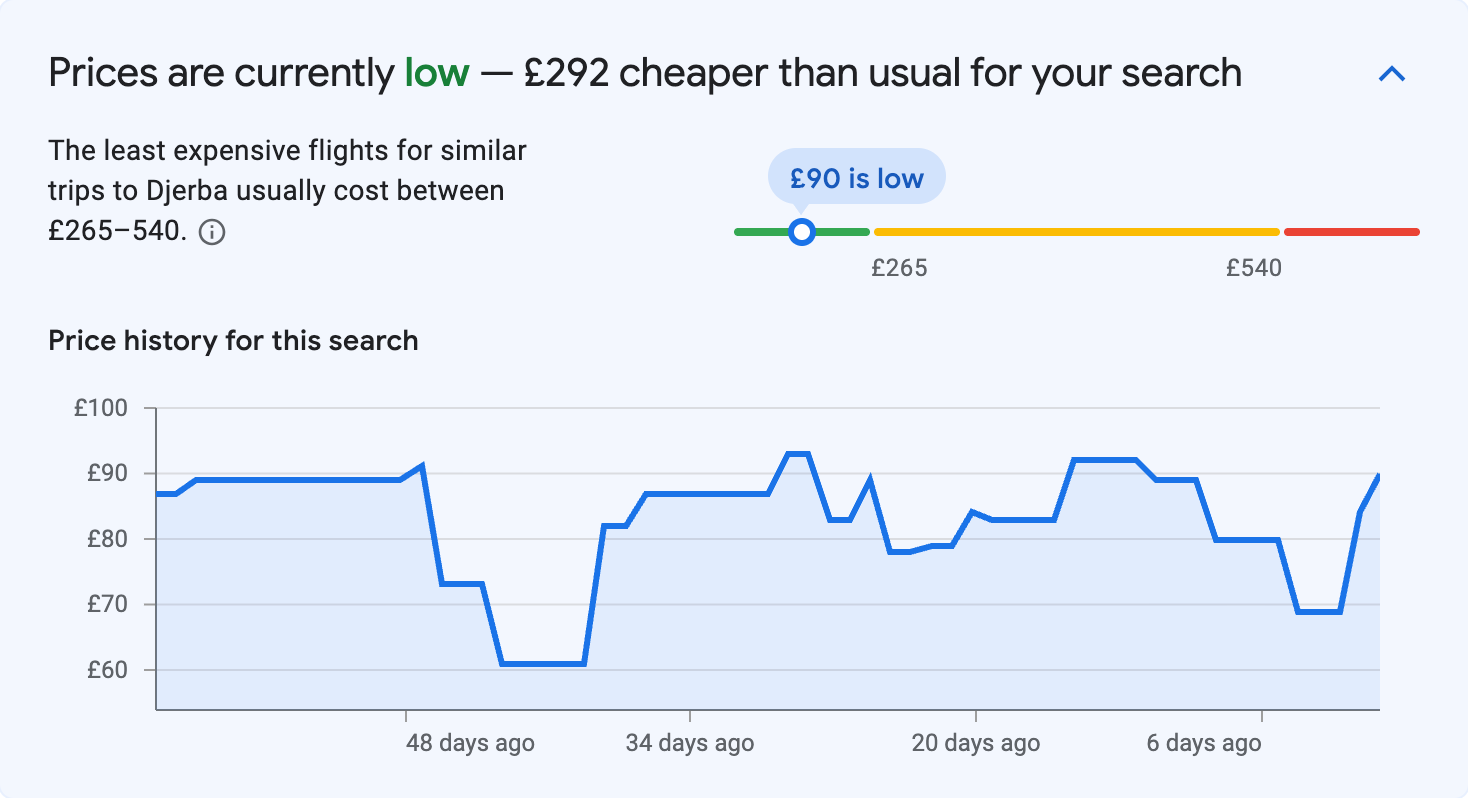The width and height of the screenshot is (1468, 798).
Task: Select the yellow segment of the price bar
Action: (1075, 231)
